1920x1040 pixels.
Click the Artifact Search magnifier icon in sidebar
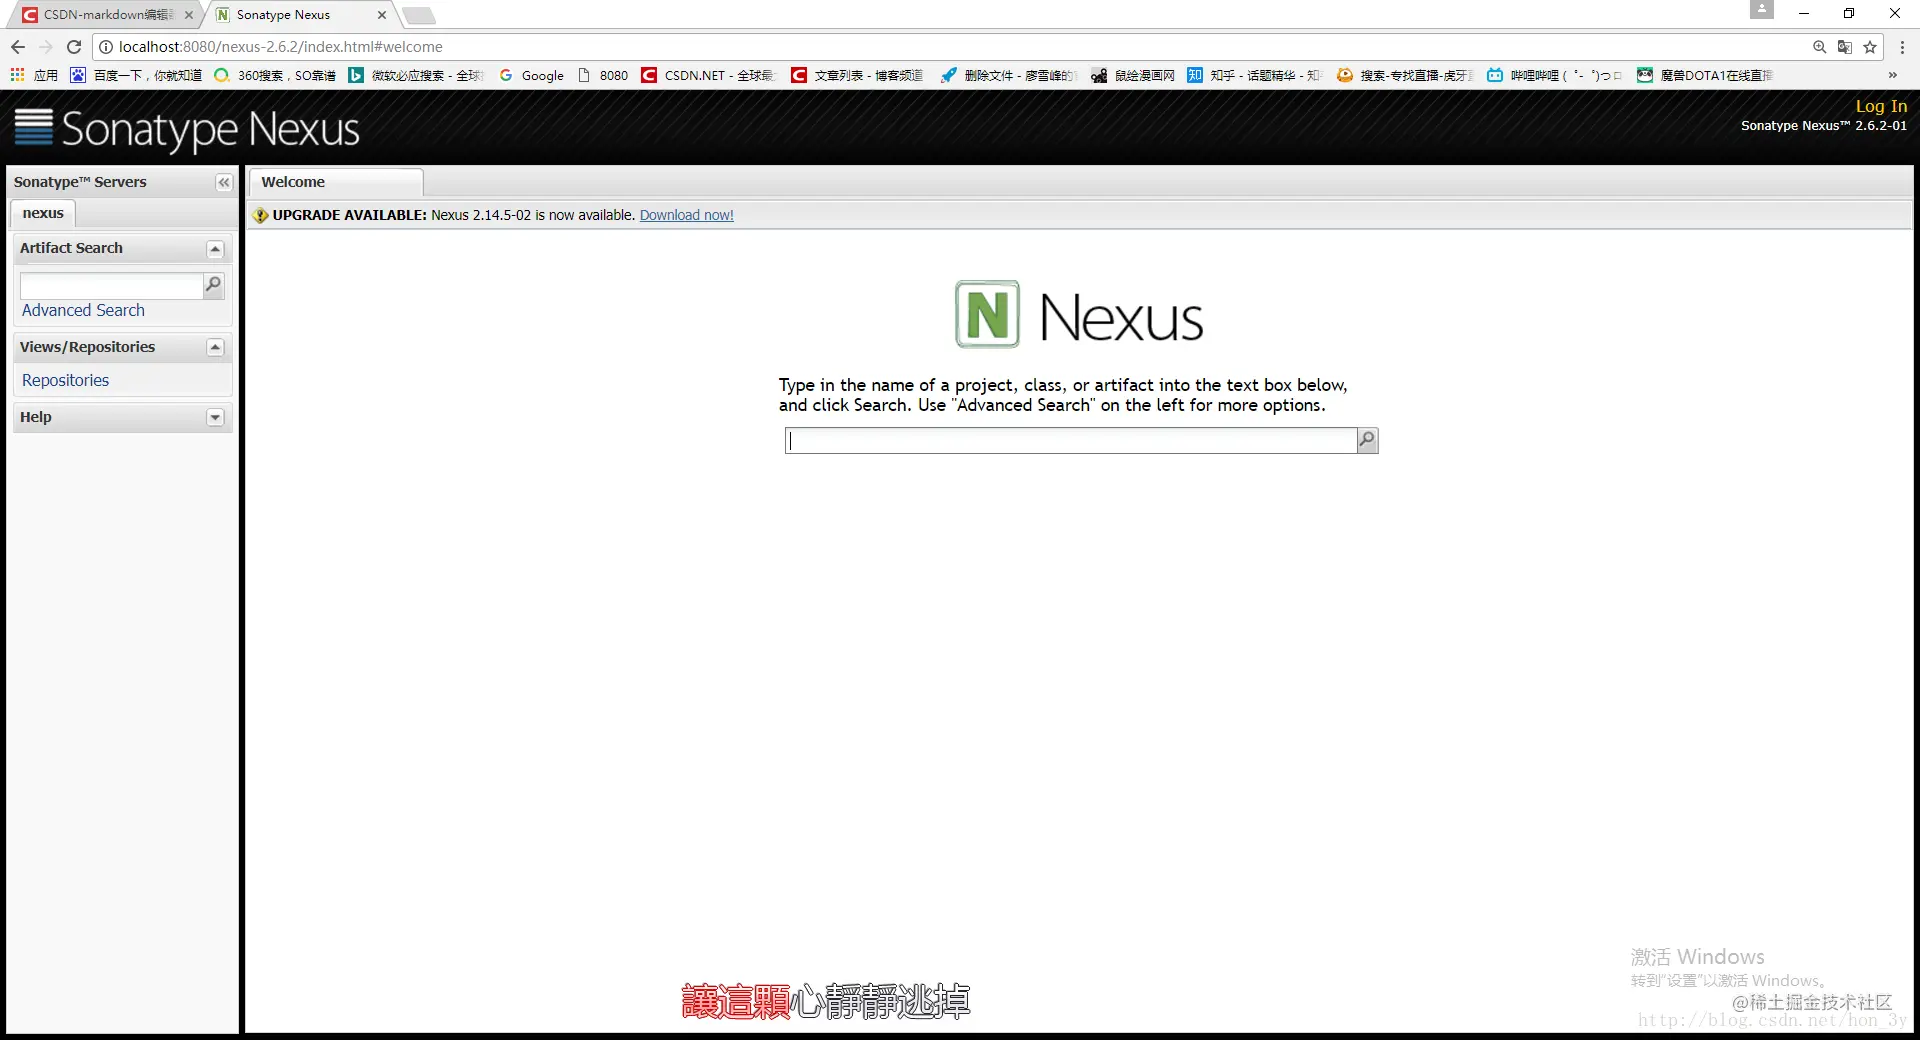(x=213, y=286)
